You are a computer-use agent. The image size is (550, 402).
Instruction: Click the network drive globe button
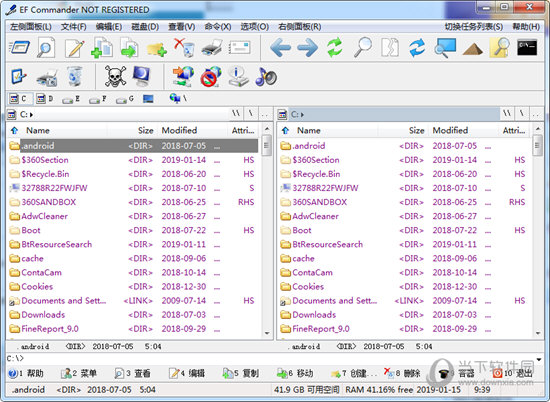pyautogui.click(x=178, y=98)
